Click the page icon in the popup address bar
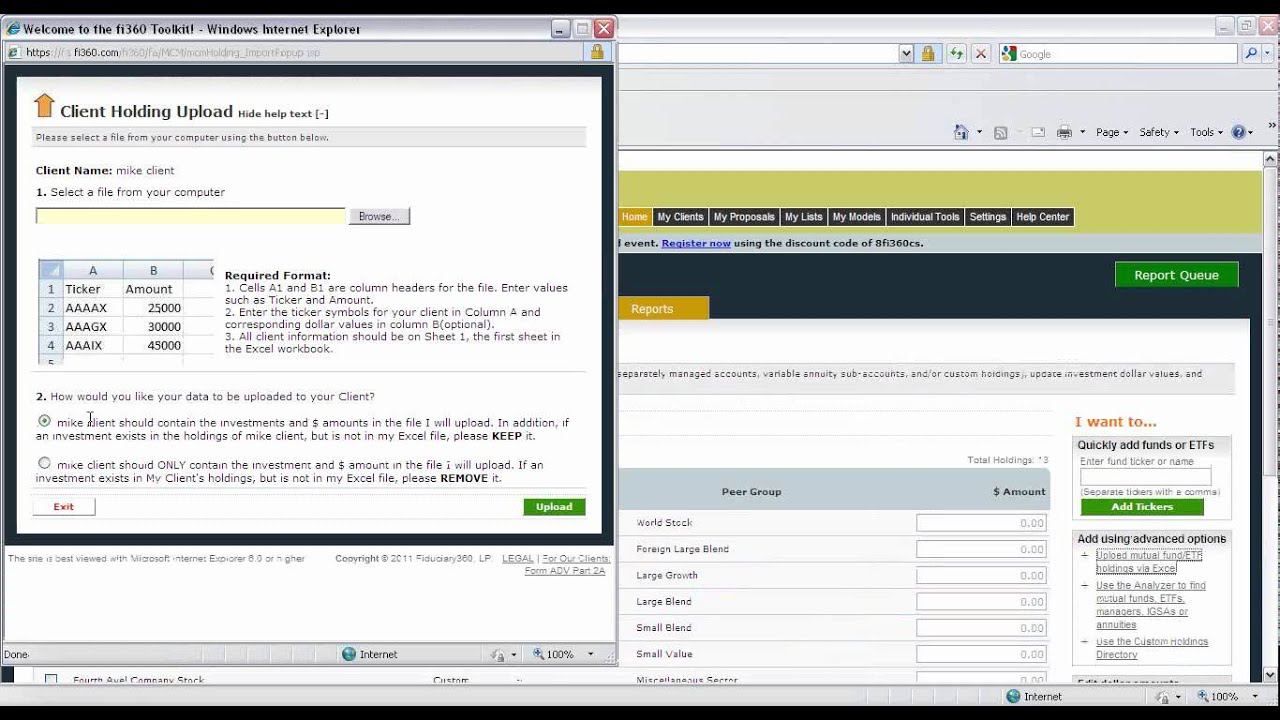 [x=14, y=52]
